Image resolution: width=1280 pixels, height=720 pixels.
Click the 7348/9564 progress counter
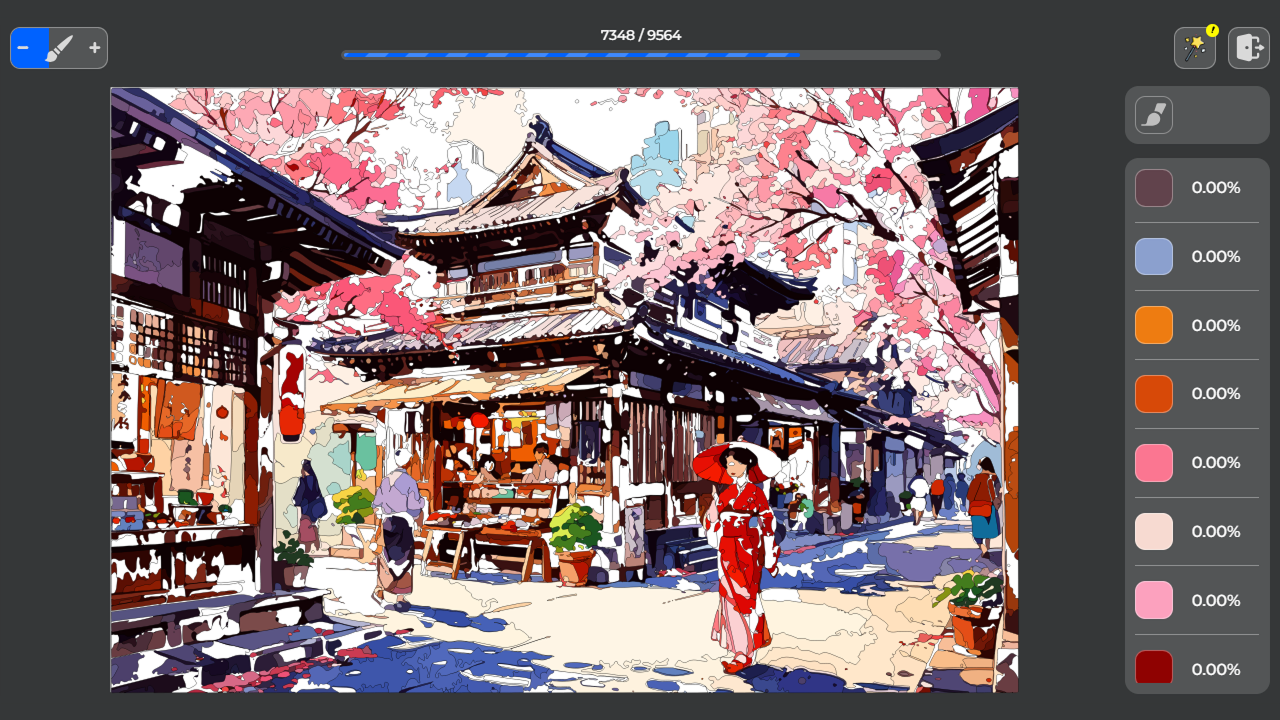pyautogui.click(x=639, y=34)
